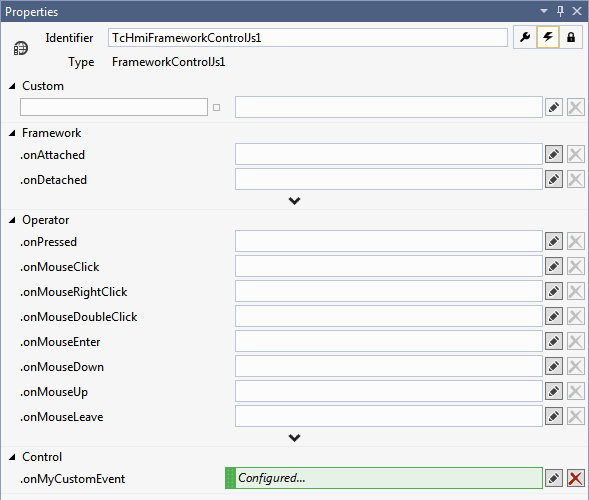Screen dimensions: 589x500
Task: Edit .onDetached event with pencil icon
Action: point(554,179)
